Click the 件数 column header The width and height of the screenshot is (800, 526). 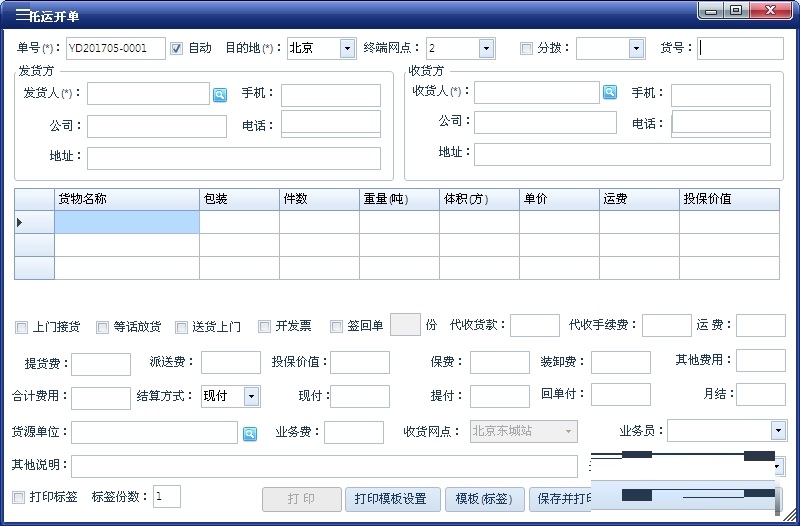click(x=319, y=199)
